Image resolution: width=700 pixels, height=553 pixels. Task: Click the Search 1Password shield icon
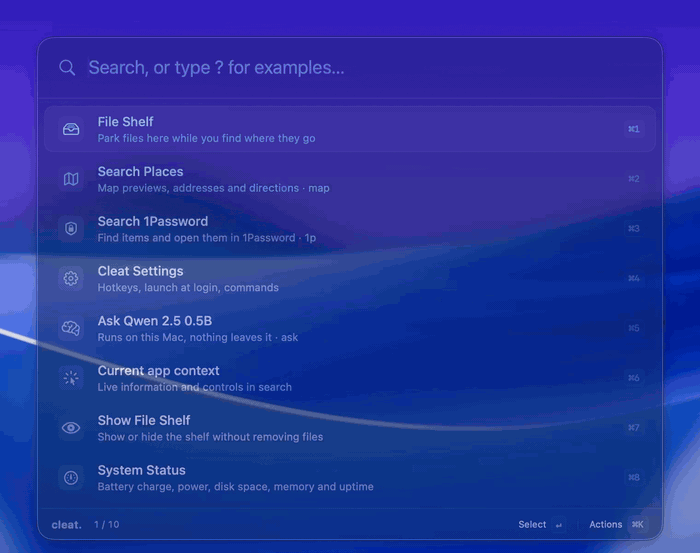pyautogui.click(x=71, y=229)
